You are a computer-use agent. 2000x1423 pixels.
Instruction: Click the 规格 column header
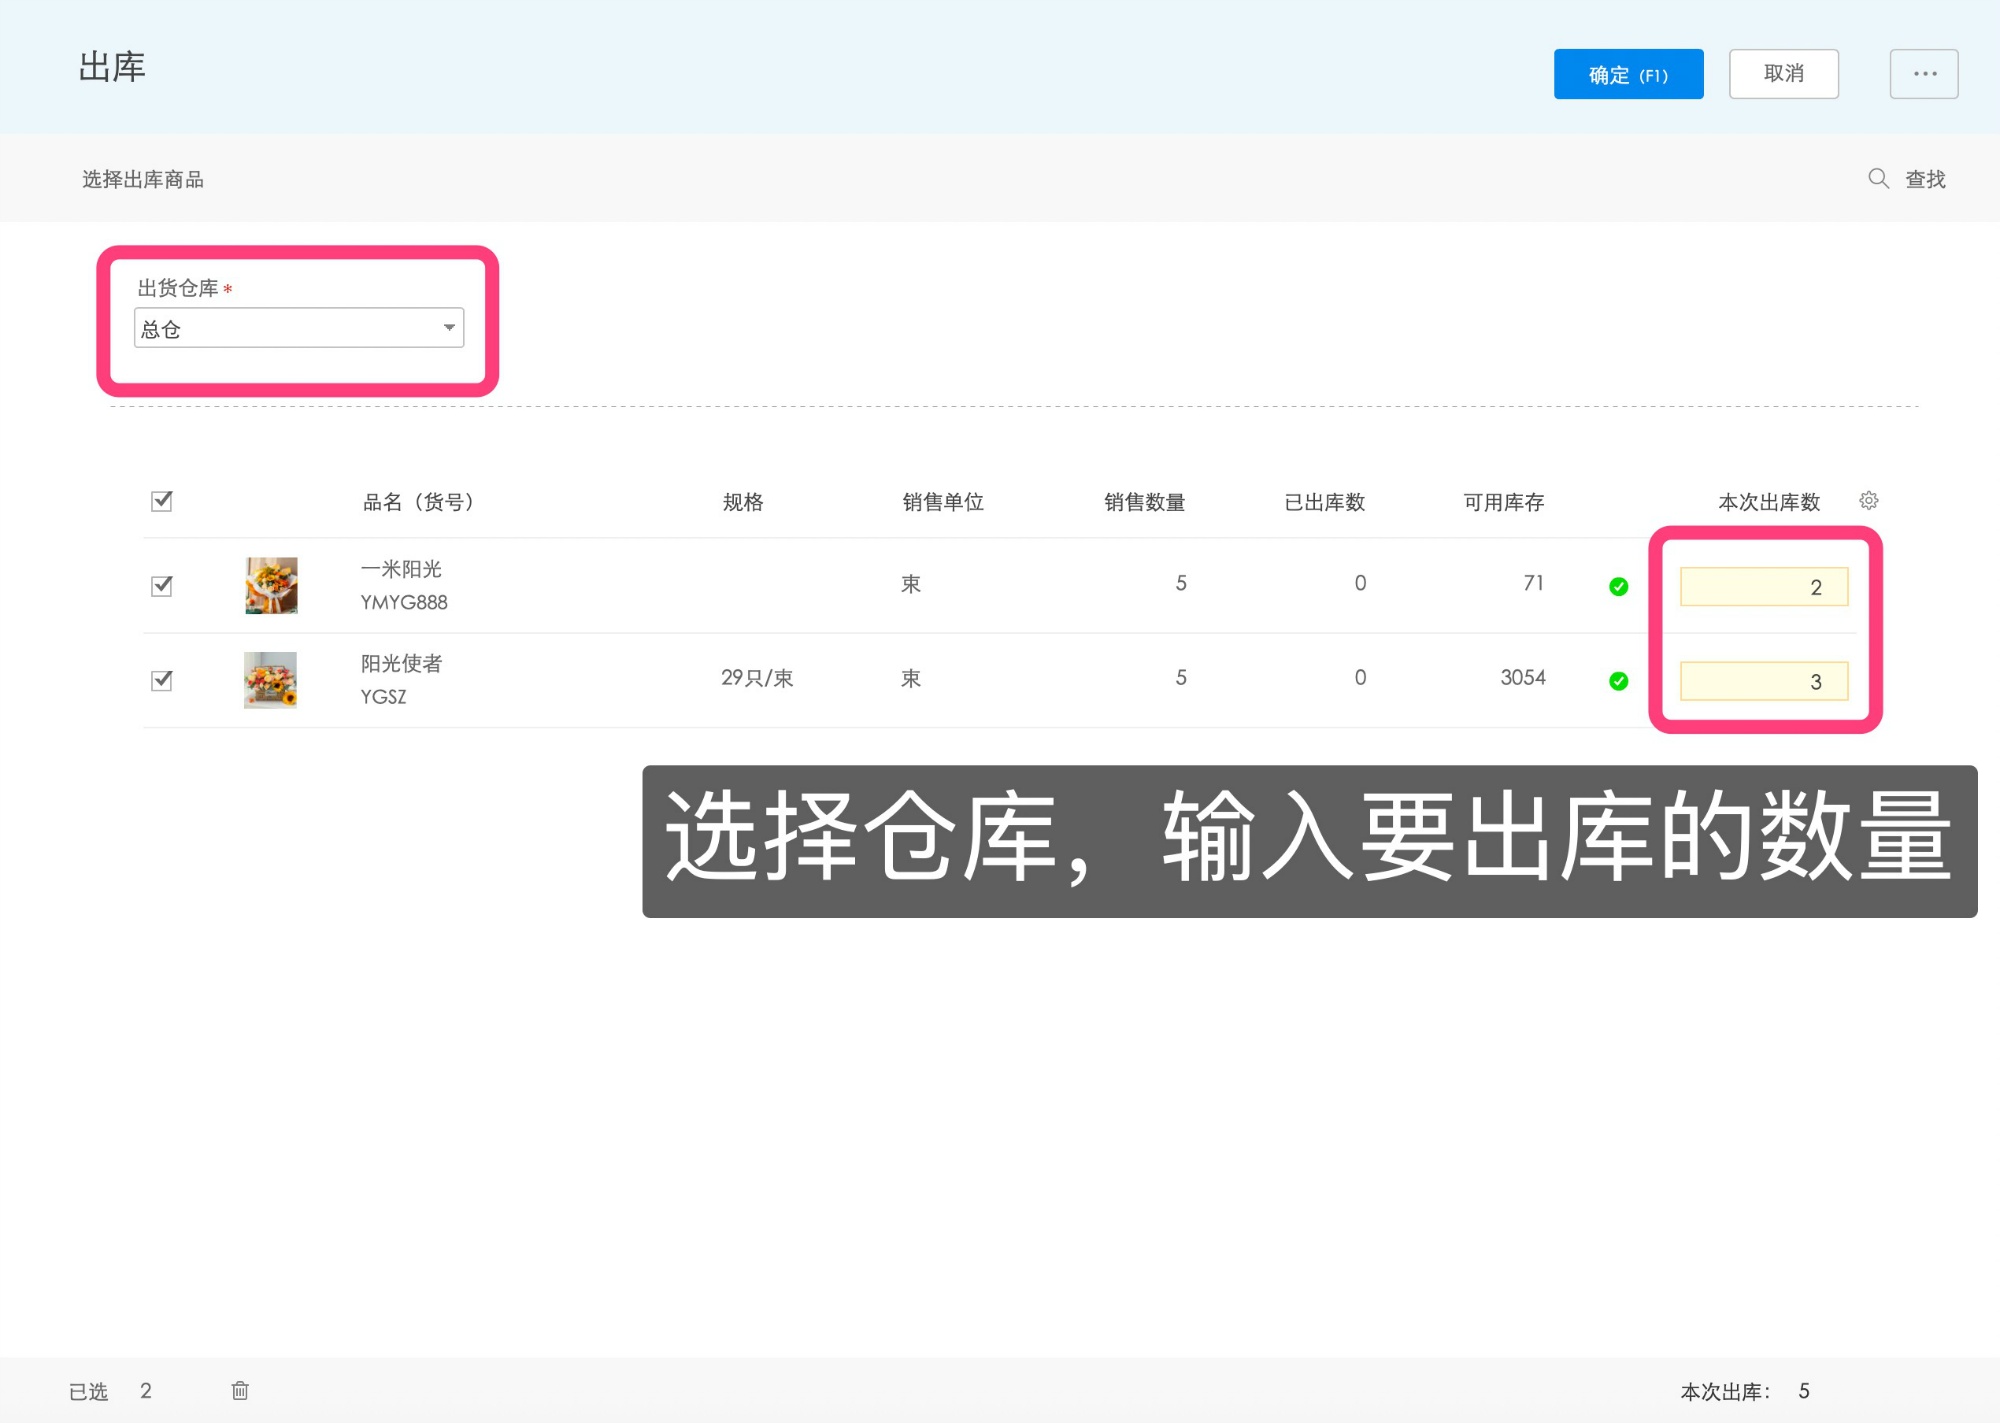pos(743,502)
